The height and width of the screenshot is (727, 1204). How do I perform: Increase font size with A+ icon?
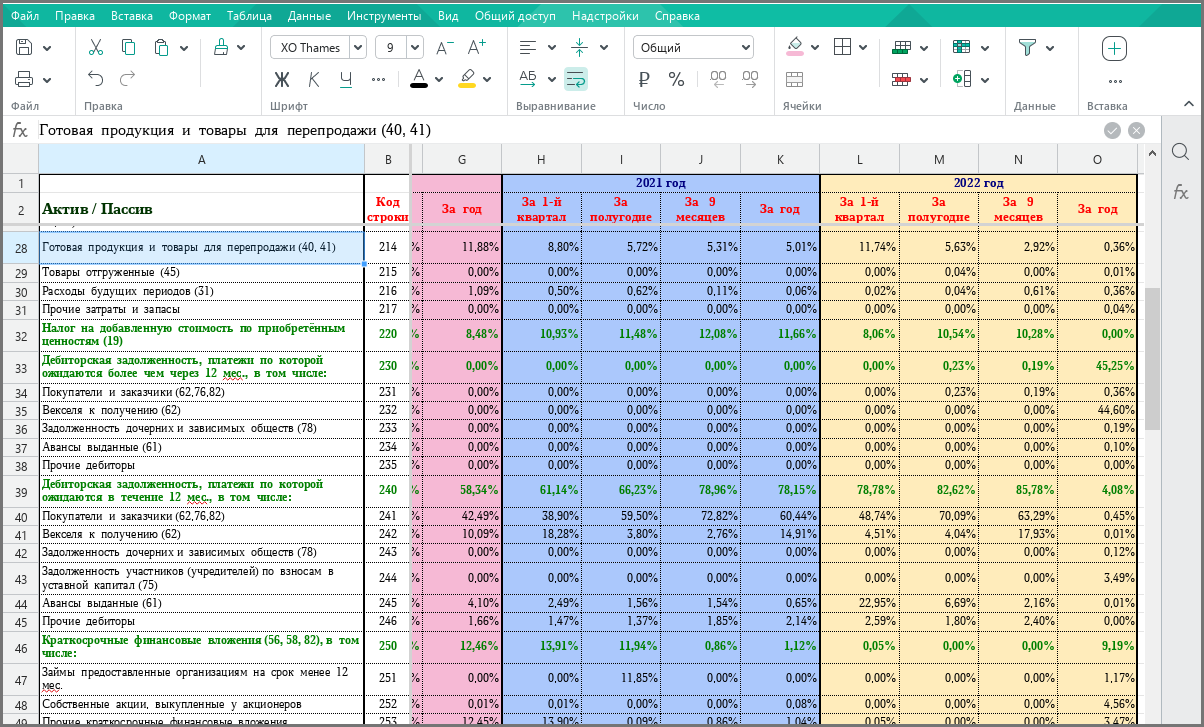pos(477,47)
